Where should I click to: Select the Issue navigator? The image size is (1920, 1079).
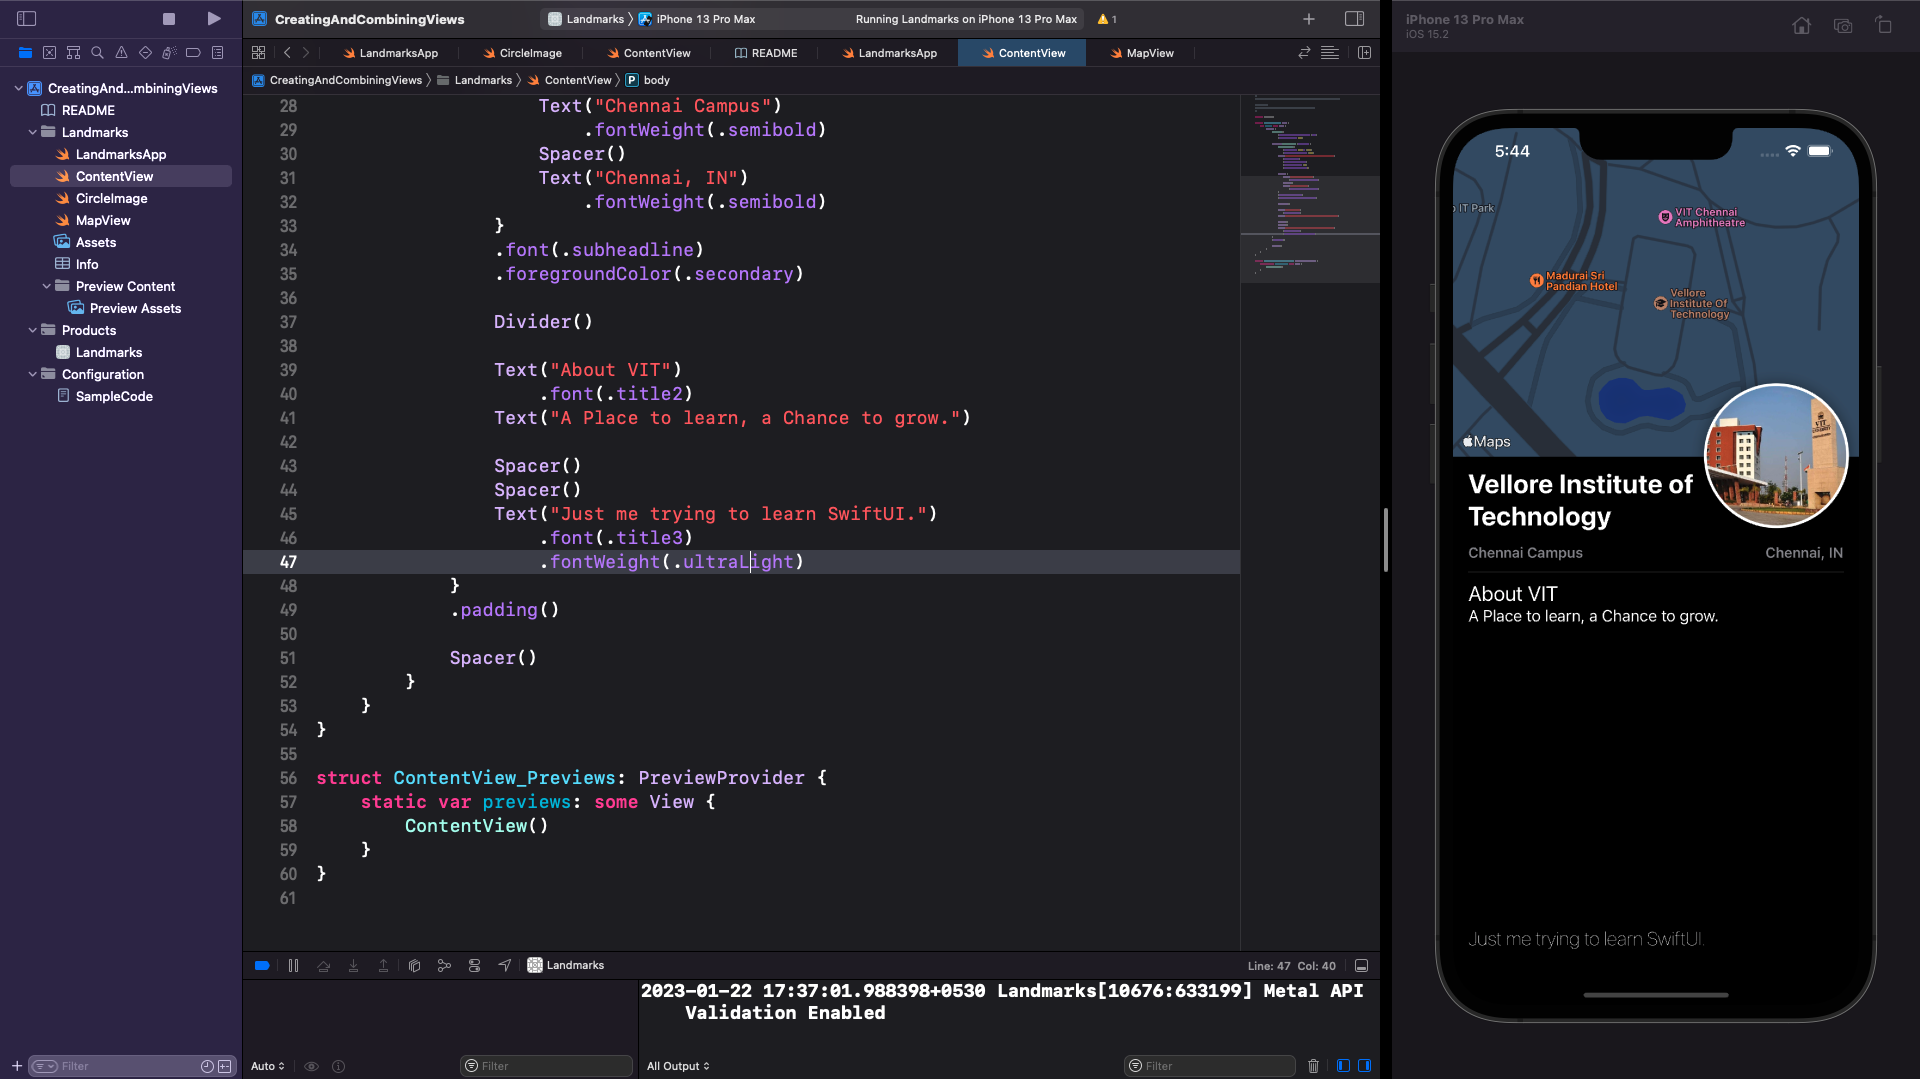coord(120,52)
